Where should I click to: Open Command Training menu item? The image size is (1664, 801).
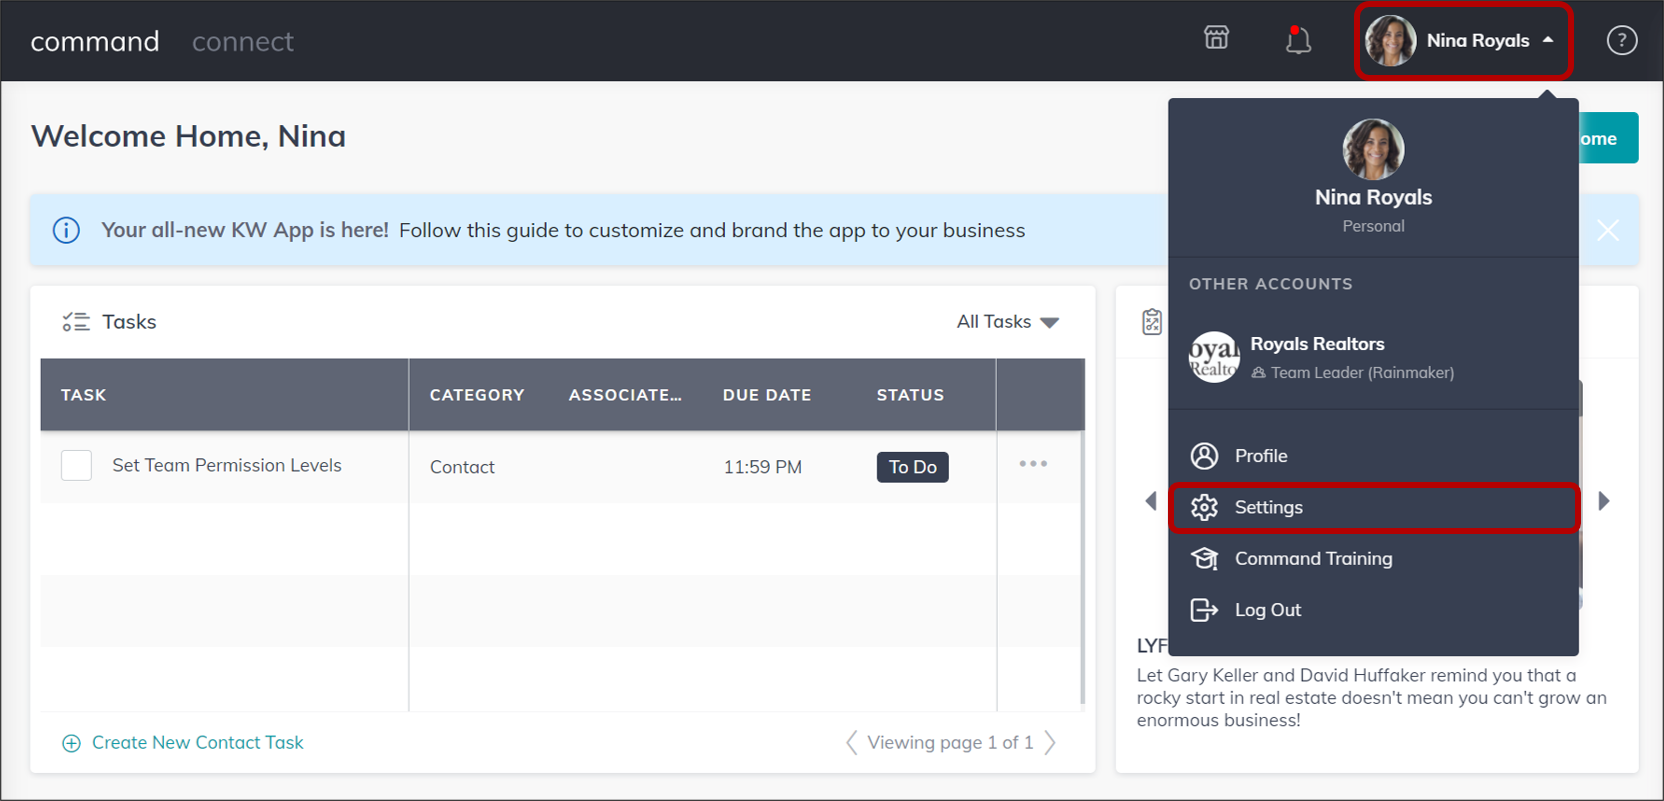coord(1373,559)
